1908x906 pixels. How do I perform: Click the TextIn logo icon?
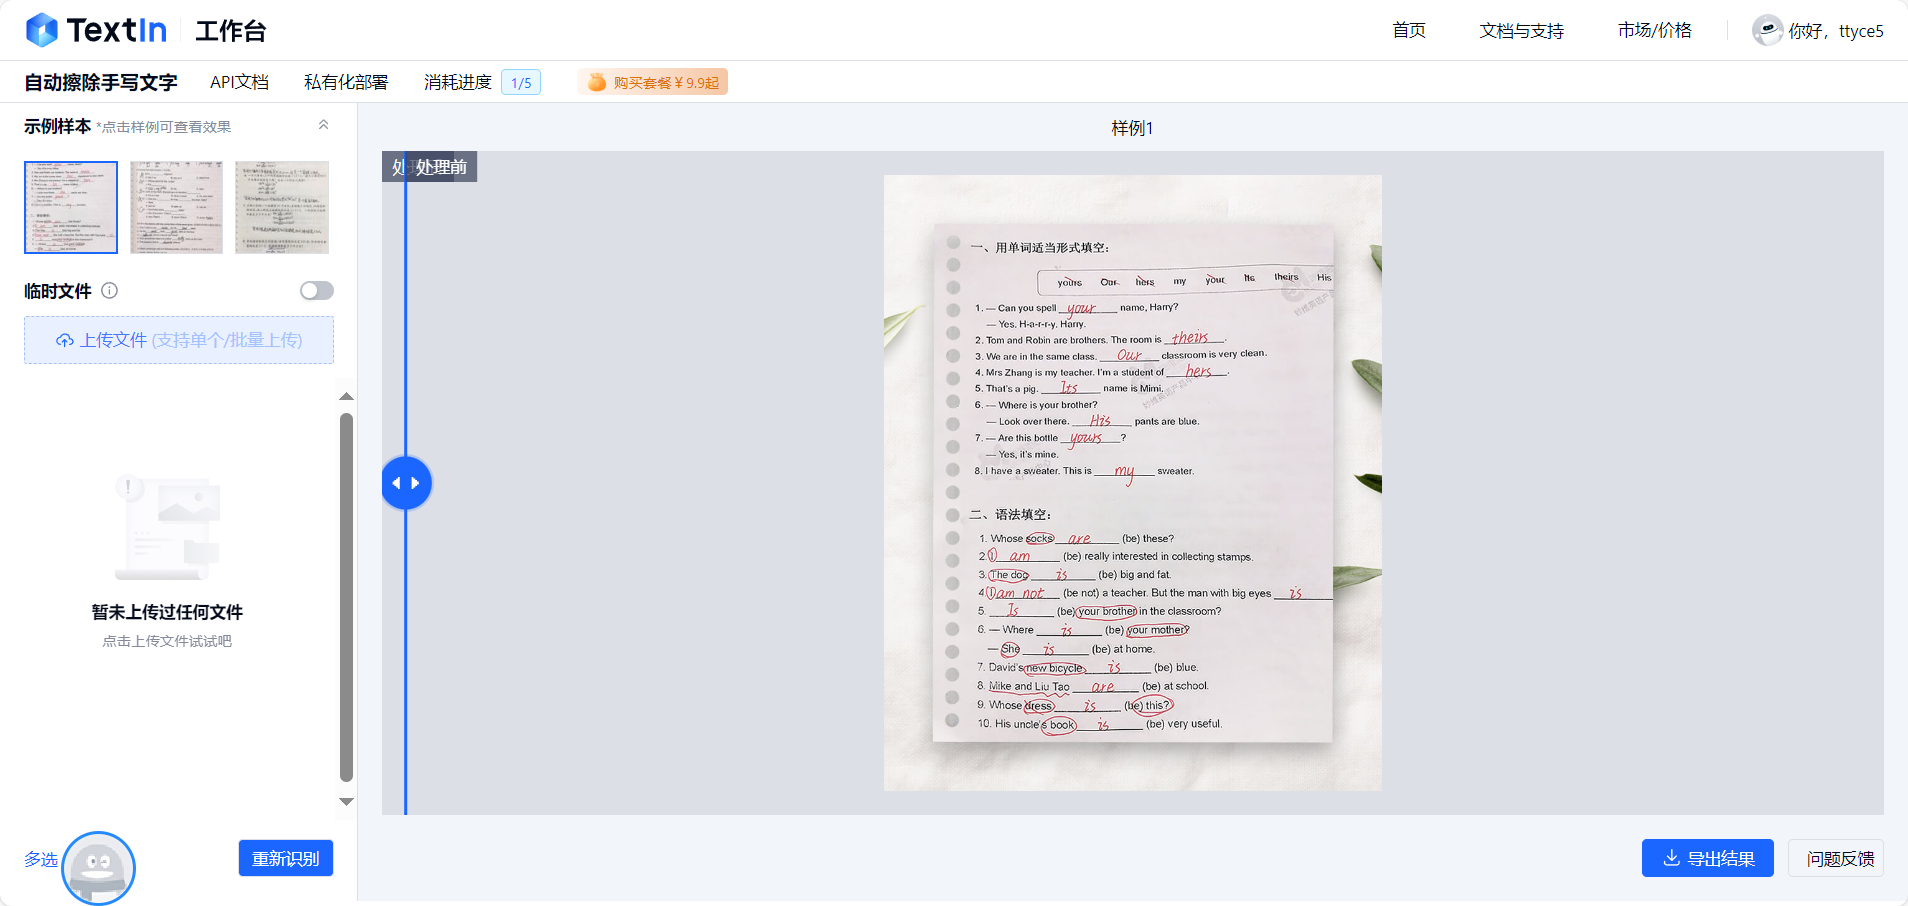point(42,30)
